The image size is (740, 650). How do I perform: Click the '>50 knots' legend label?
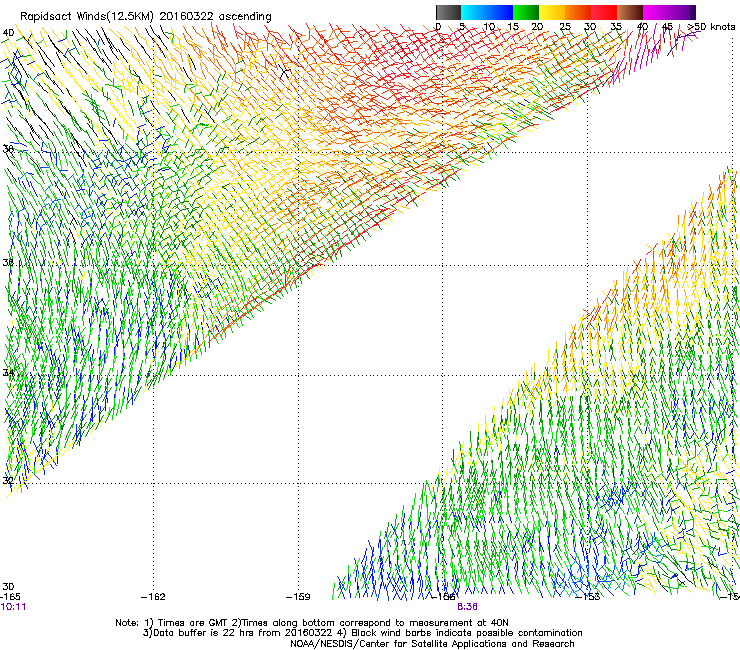711,27
